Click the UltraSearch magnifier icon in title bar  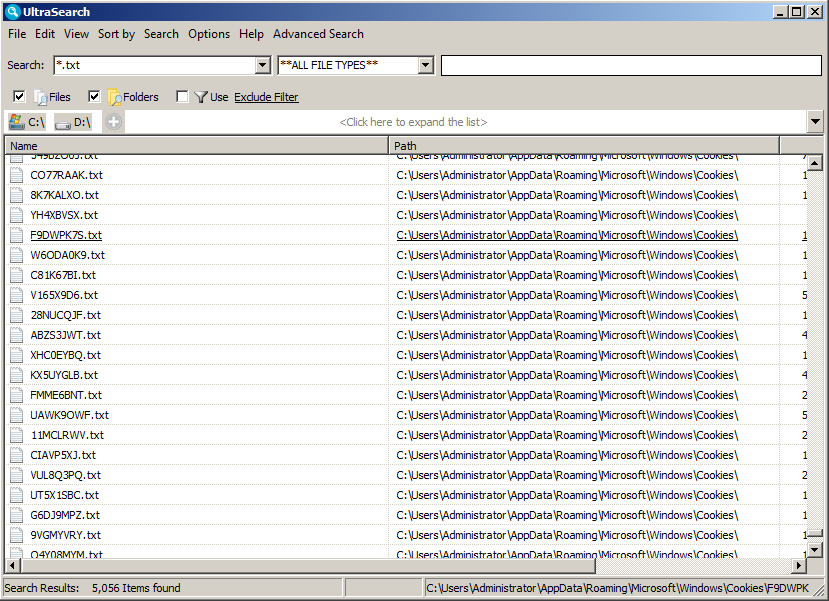[13, 12]
